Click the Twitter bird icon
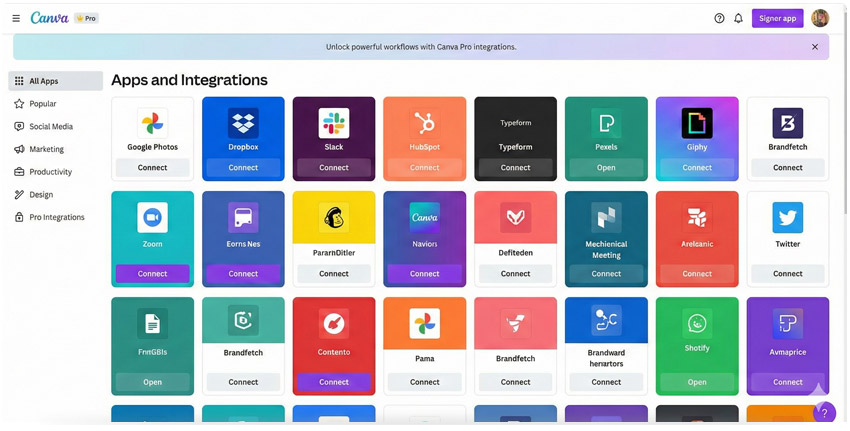850x431 pixels. tap(788, 217)
